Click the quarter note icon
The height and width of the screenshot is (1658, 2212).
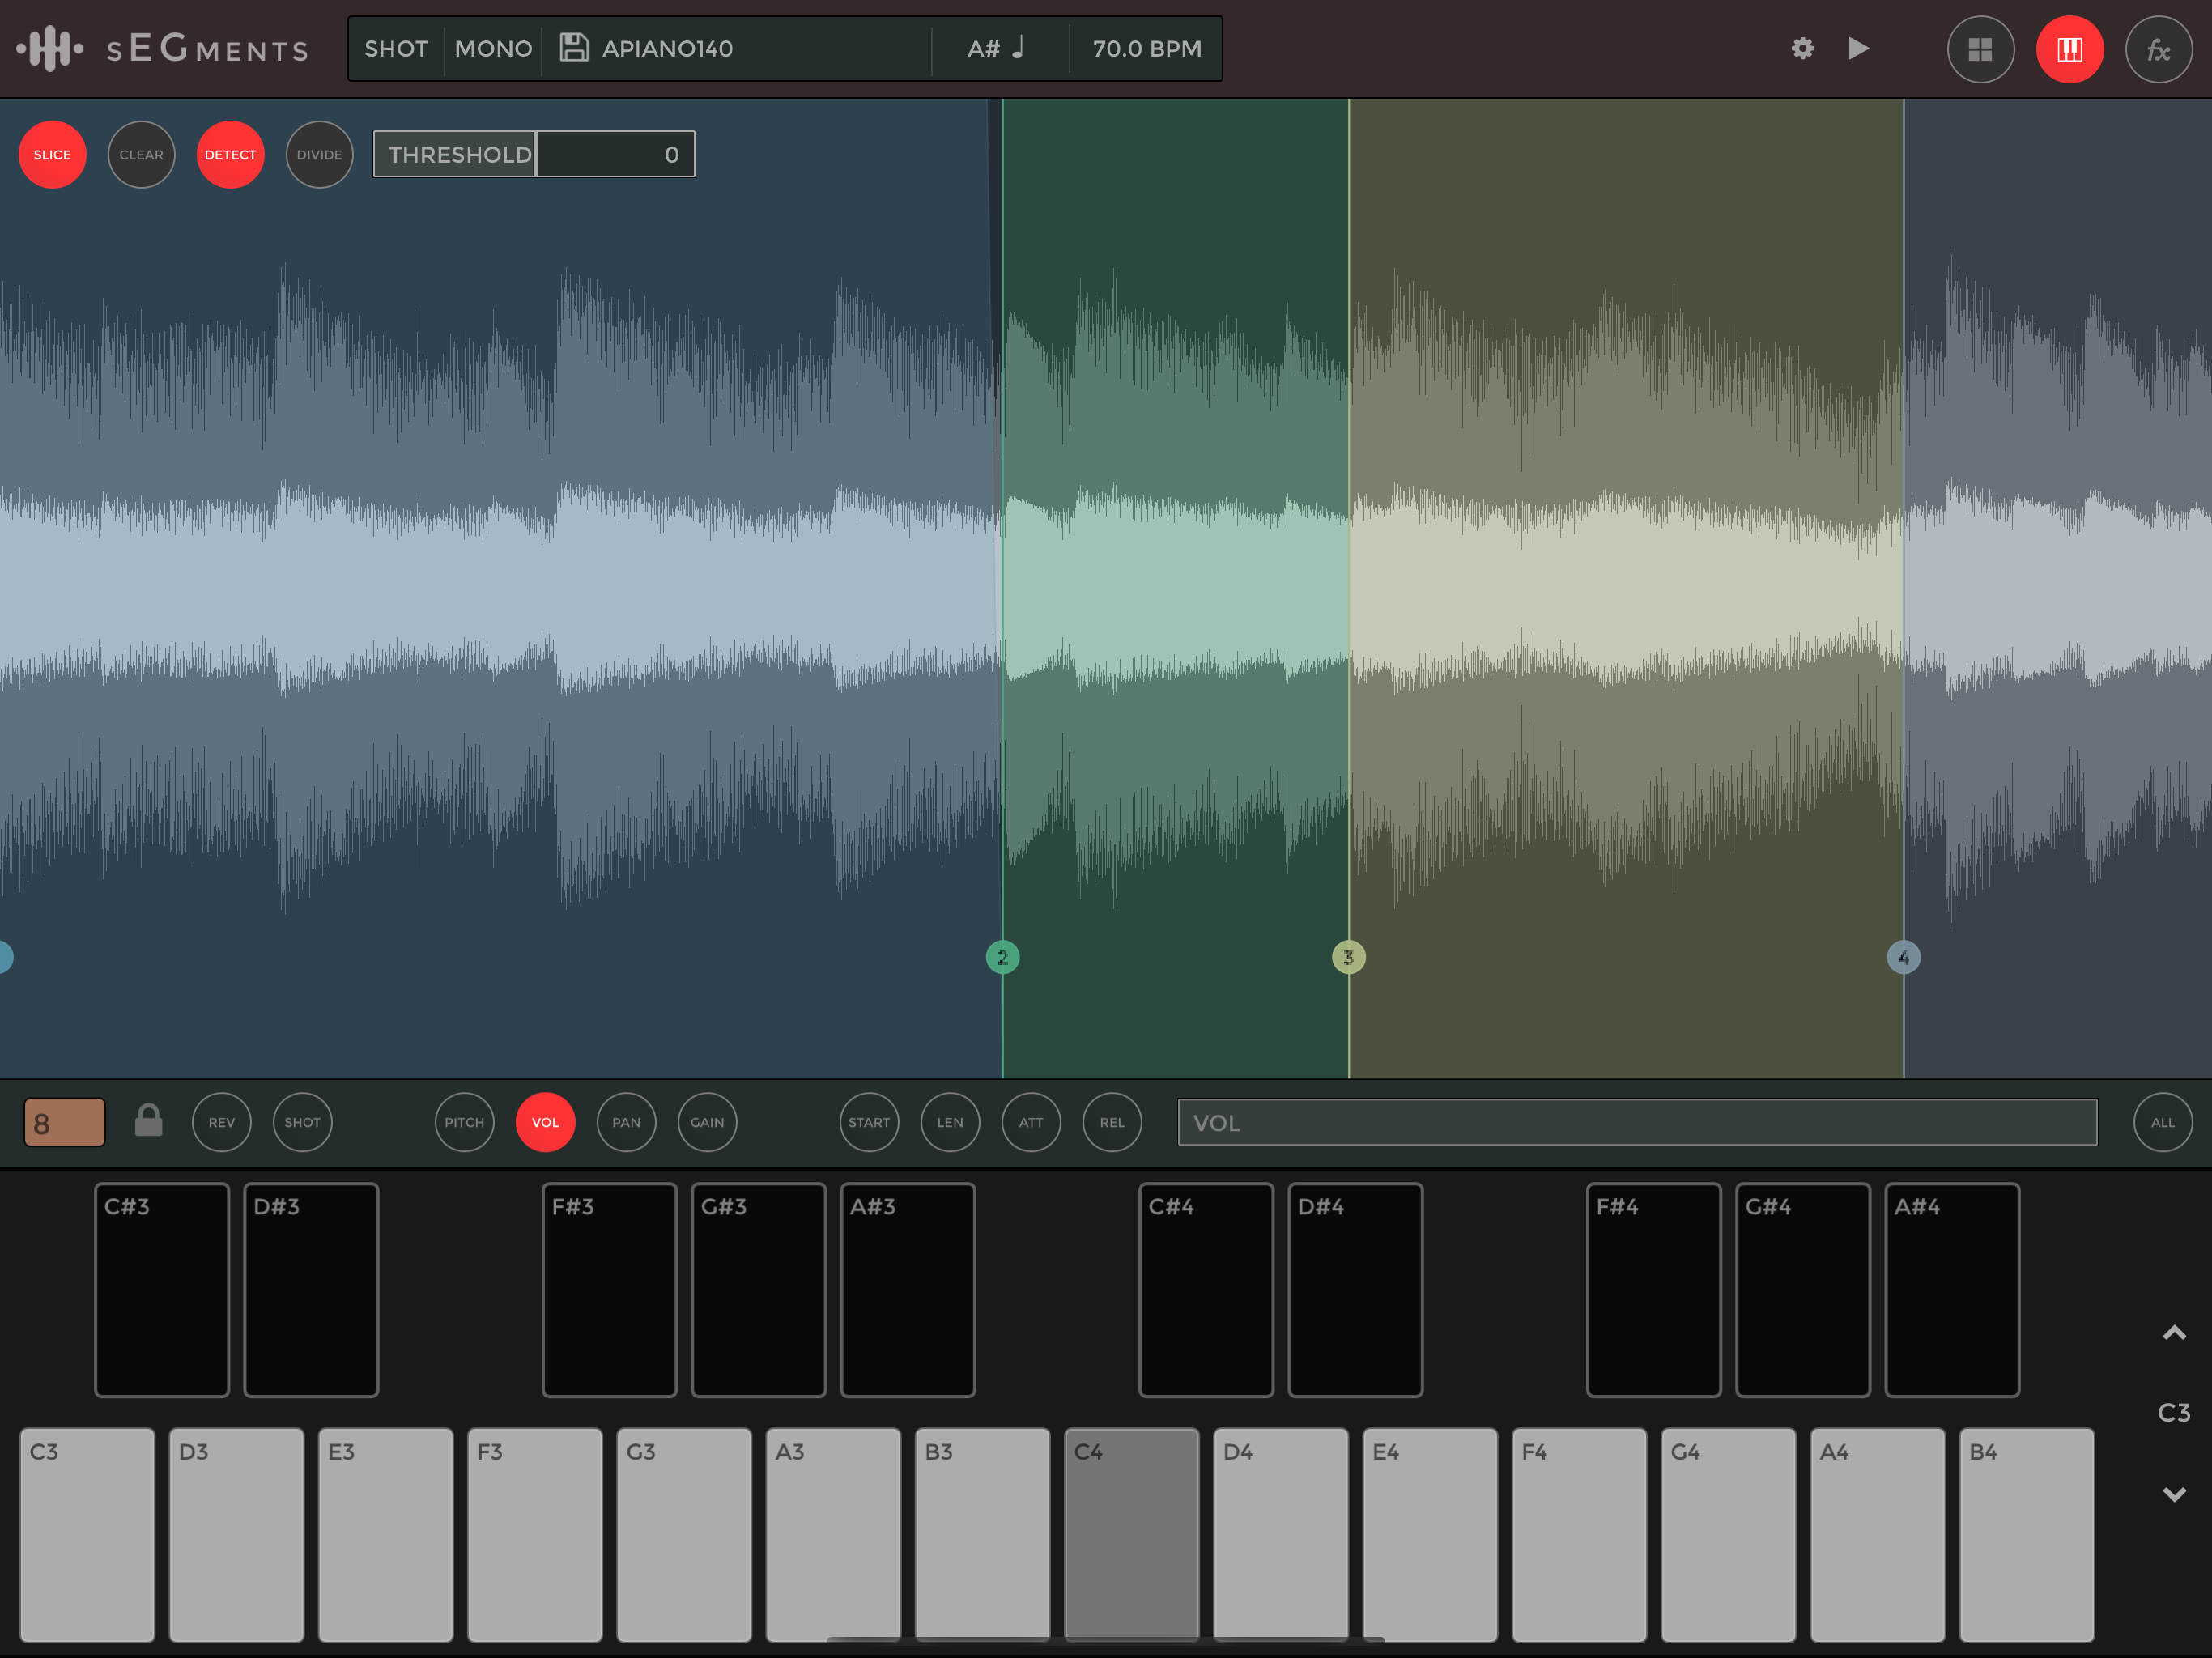(x=1019, y=48)
